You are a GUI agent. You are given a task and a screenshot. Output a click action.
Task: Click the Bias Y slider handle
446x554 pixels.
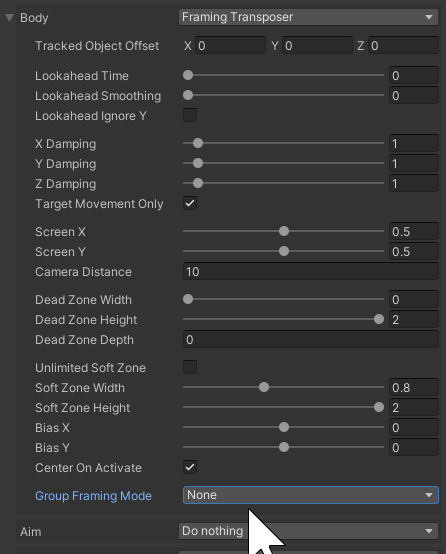(284, 447)
